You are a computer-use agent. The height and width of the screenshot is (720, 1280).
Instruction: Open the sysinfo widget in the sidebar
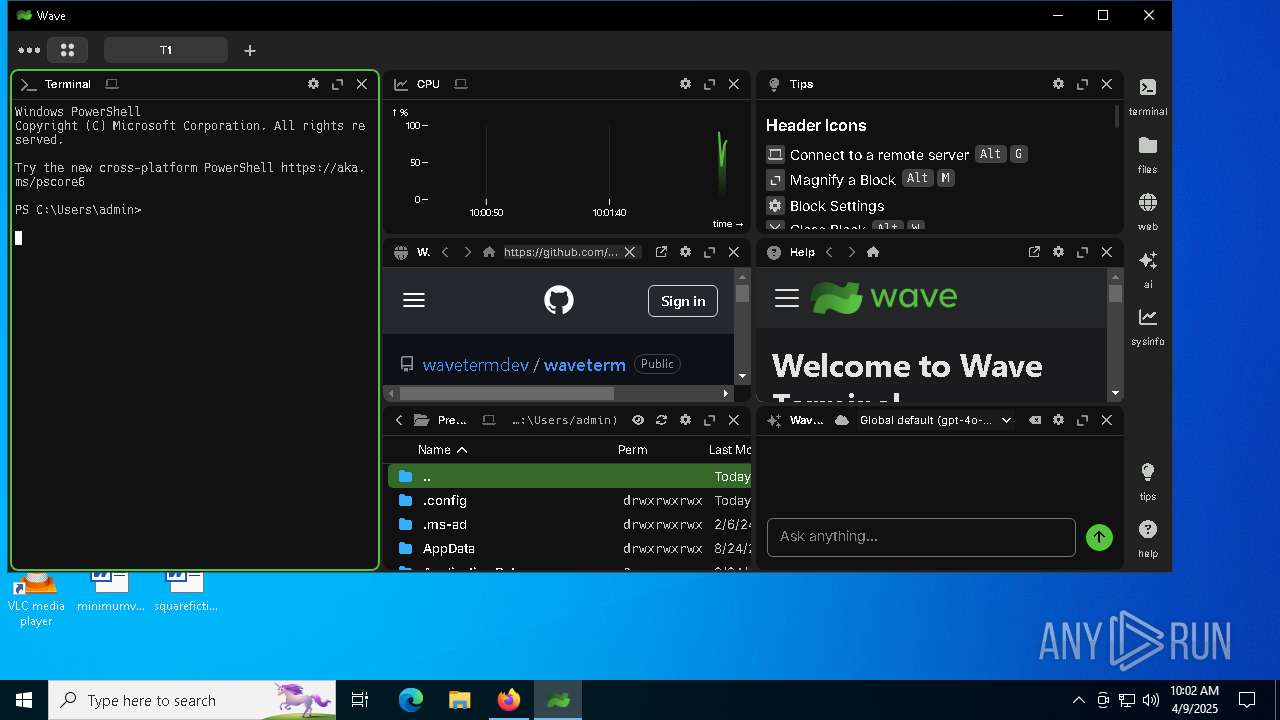pyautogui.click(x=1148, y=326)
